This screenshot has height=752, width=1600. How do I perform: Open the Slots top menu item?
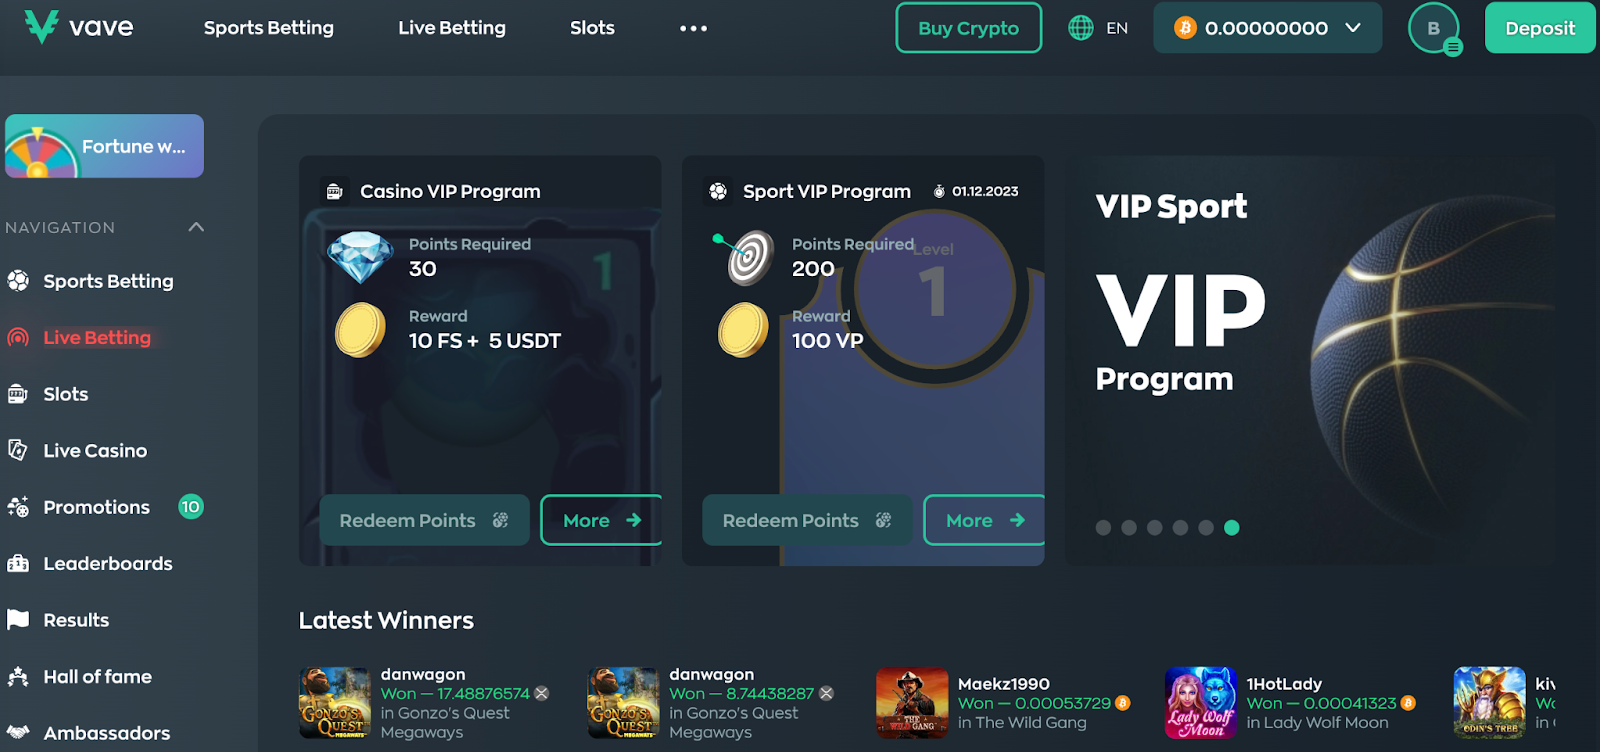point(592,28)
